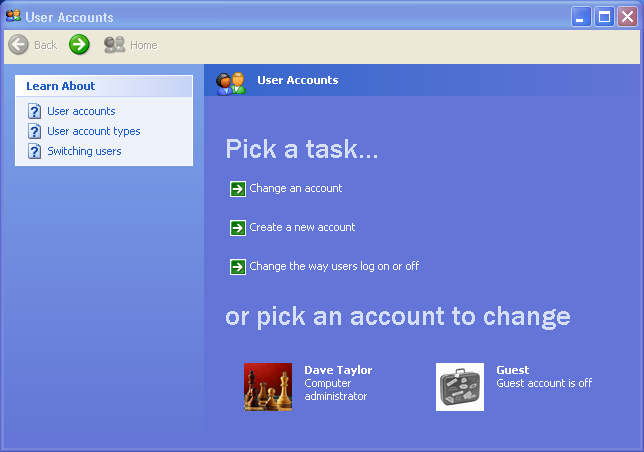Click green arrow icon for 'Change an account'

point(238,189)
